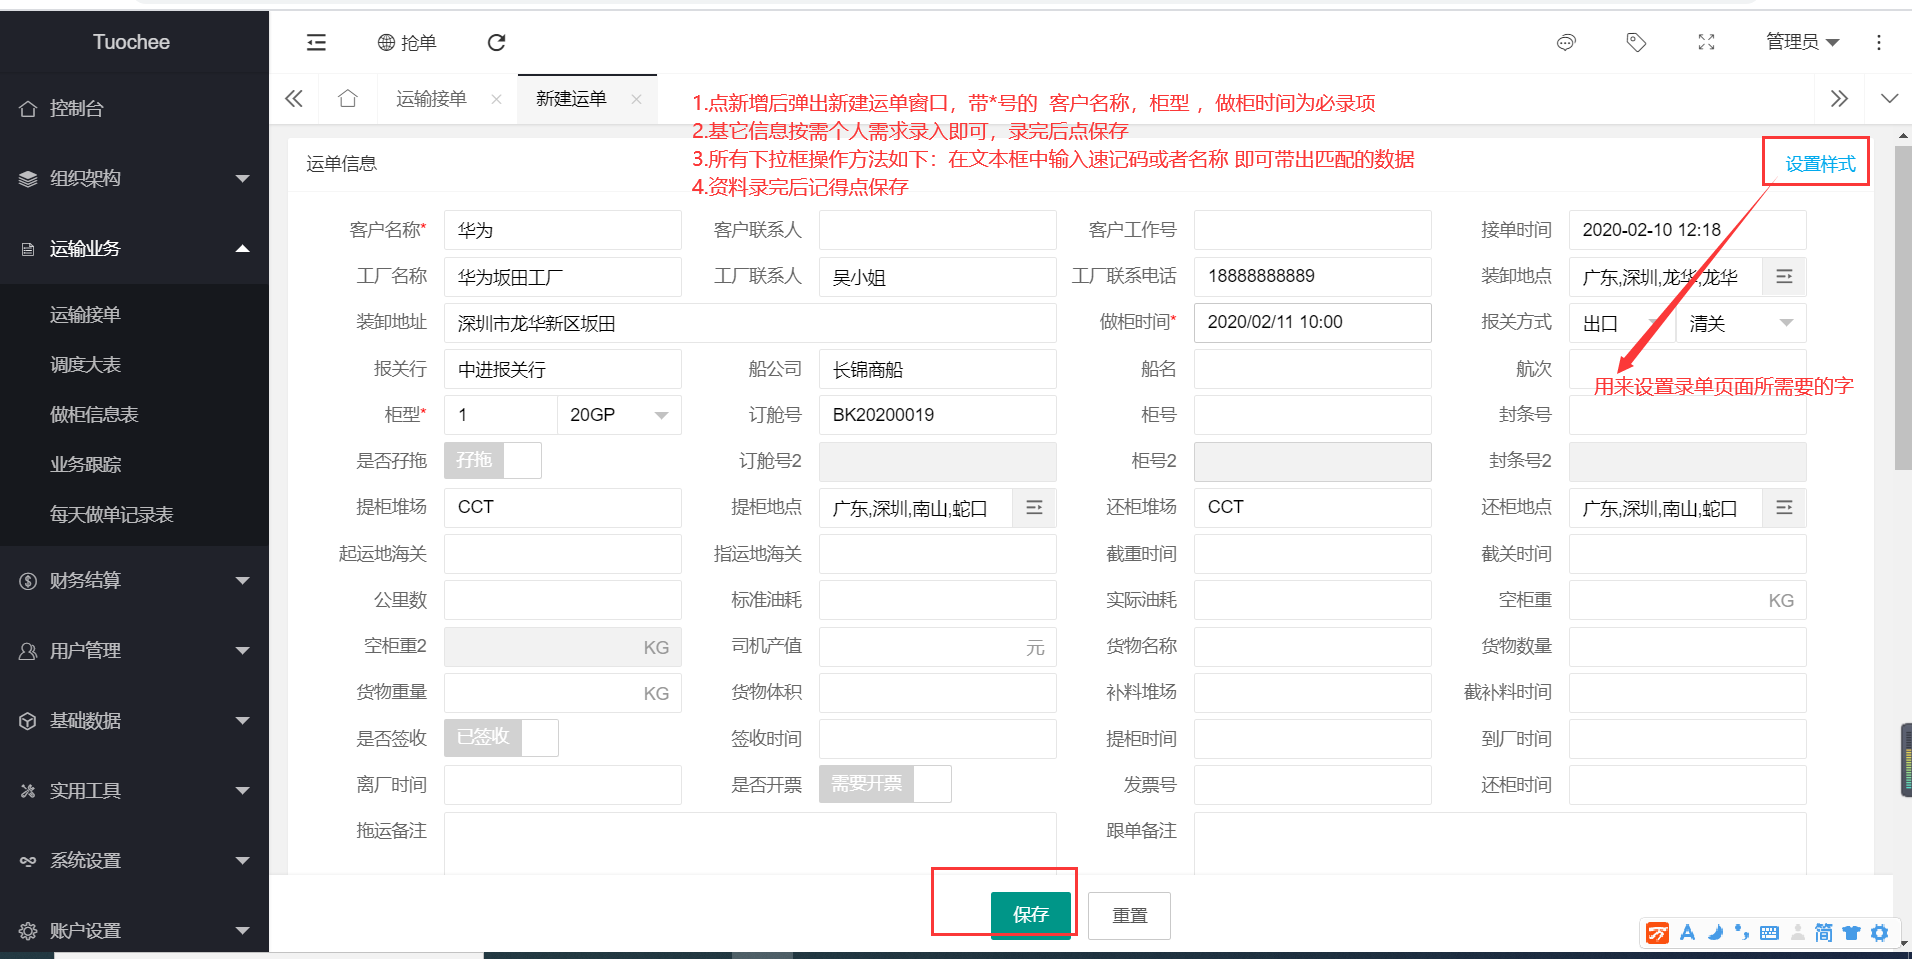Image resolution: width=1912 pixels, height=959 pixels.
Task: Click the 设置样式 link
Action: [1820, 164]
